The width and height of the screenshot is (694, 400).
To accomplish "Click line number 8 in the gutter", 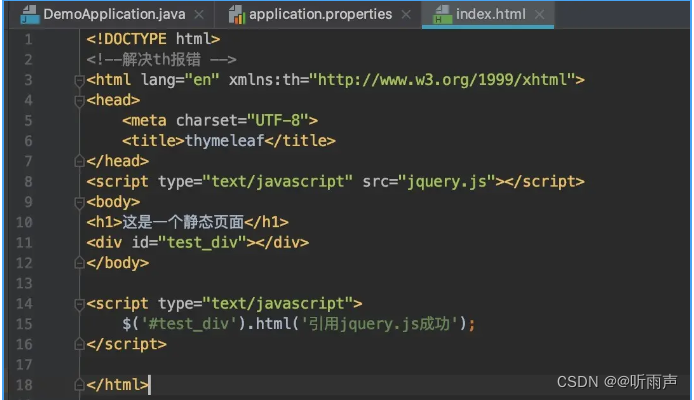I will [x=28, y=181].
